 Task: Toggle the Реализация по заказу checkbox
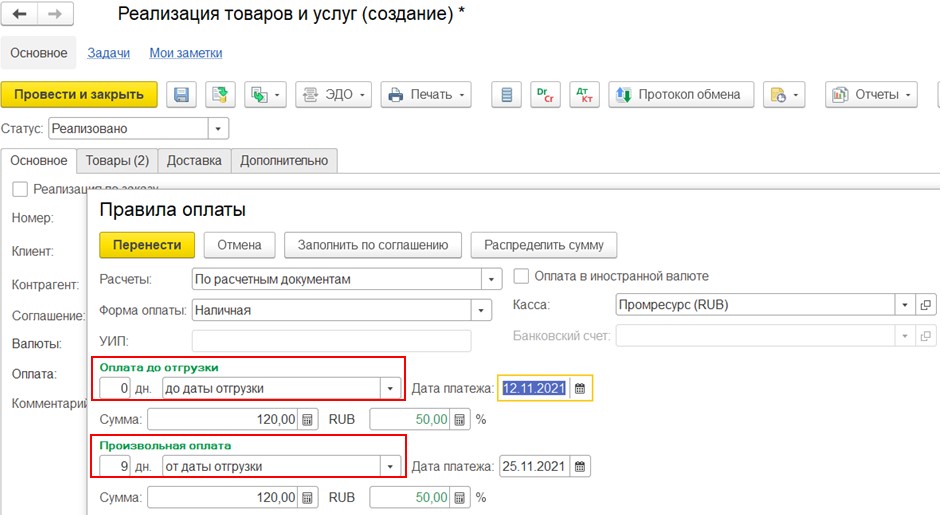[x=20, y=188]
